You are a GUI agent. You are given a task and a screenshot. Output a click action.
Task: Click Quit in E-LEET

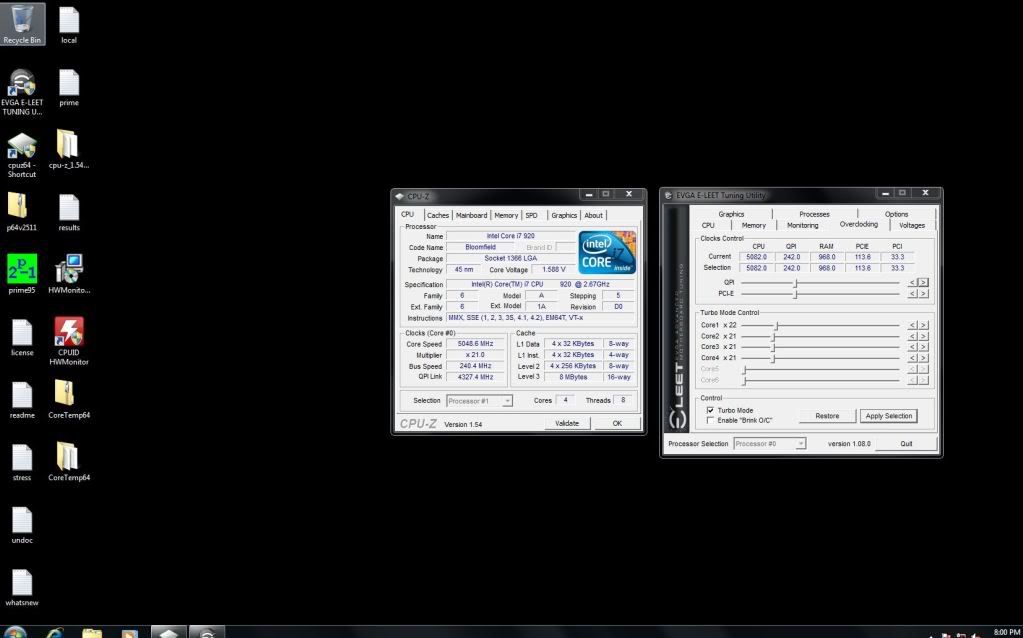pos(906,444)
